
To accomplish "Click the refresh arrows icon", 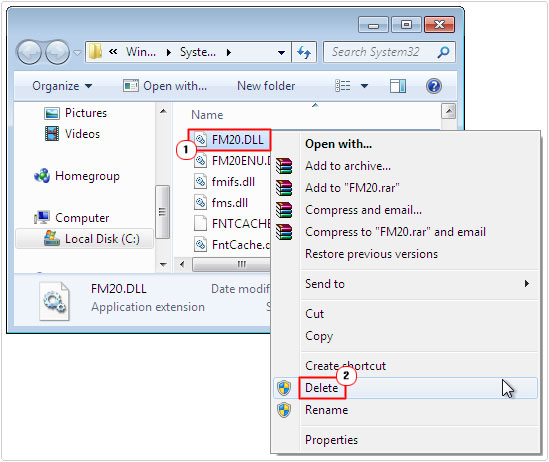I will click(x=304, y=52).
